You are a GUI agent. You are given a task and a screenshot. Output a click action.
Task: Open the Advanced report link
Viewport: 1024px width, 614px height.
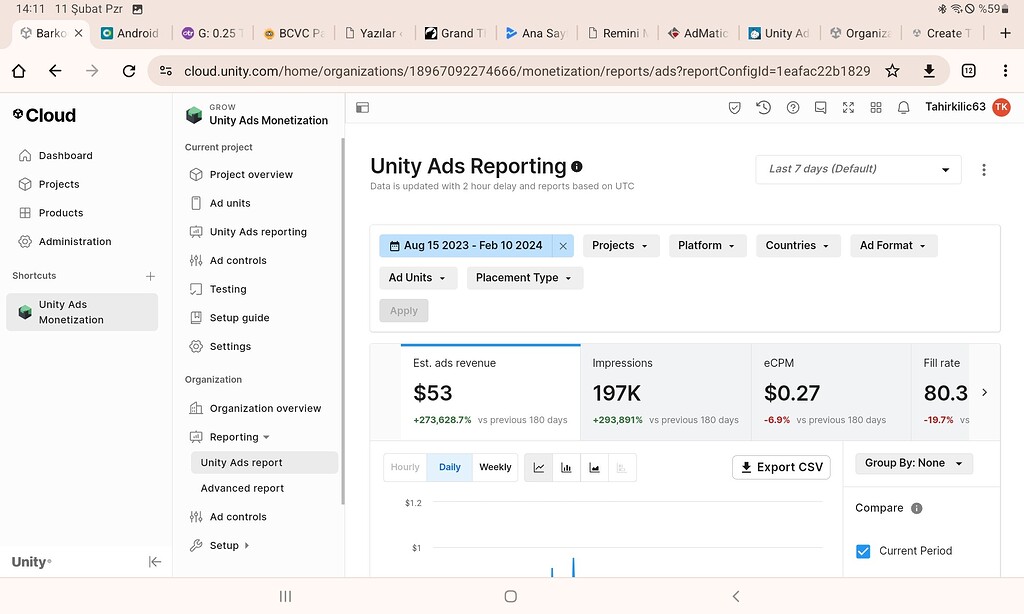pos(242,488)
